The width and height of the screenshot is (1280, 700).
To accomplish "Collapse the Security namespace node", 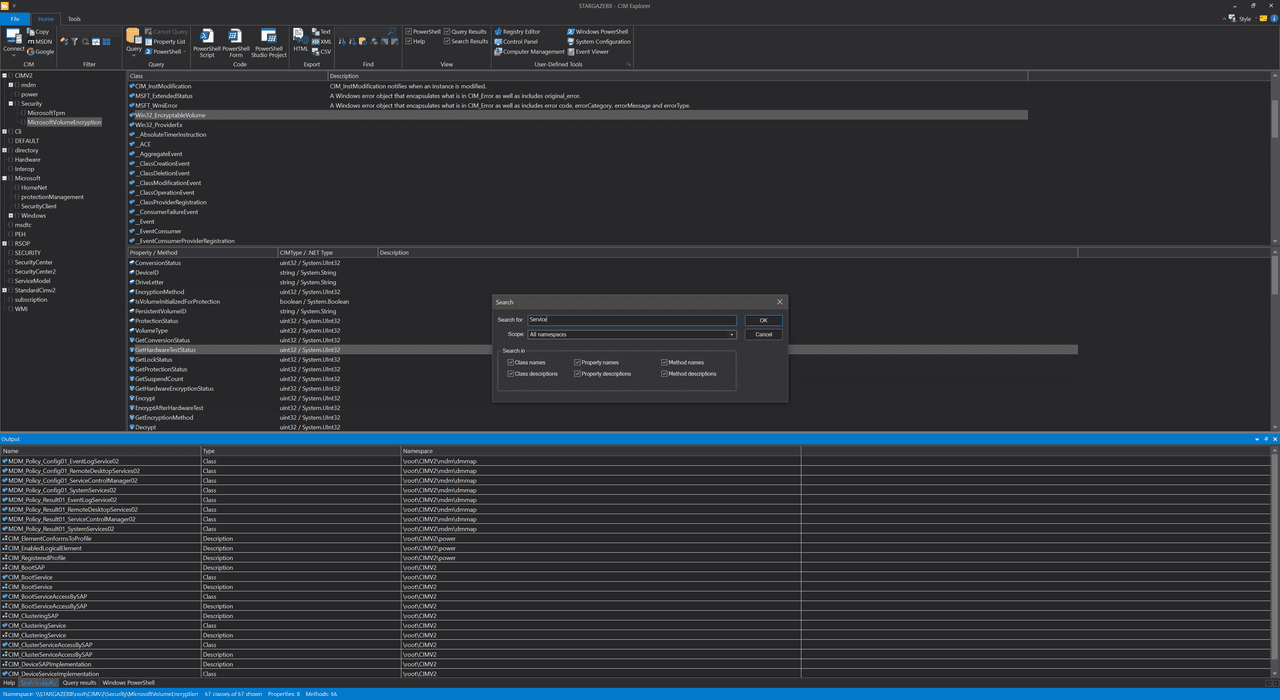I will [x=12, y=104].
